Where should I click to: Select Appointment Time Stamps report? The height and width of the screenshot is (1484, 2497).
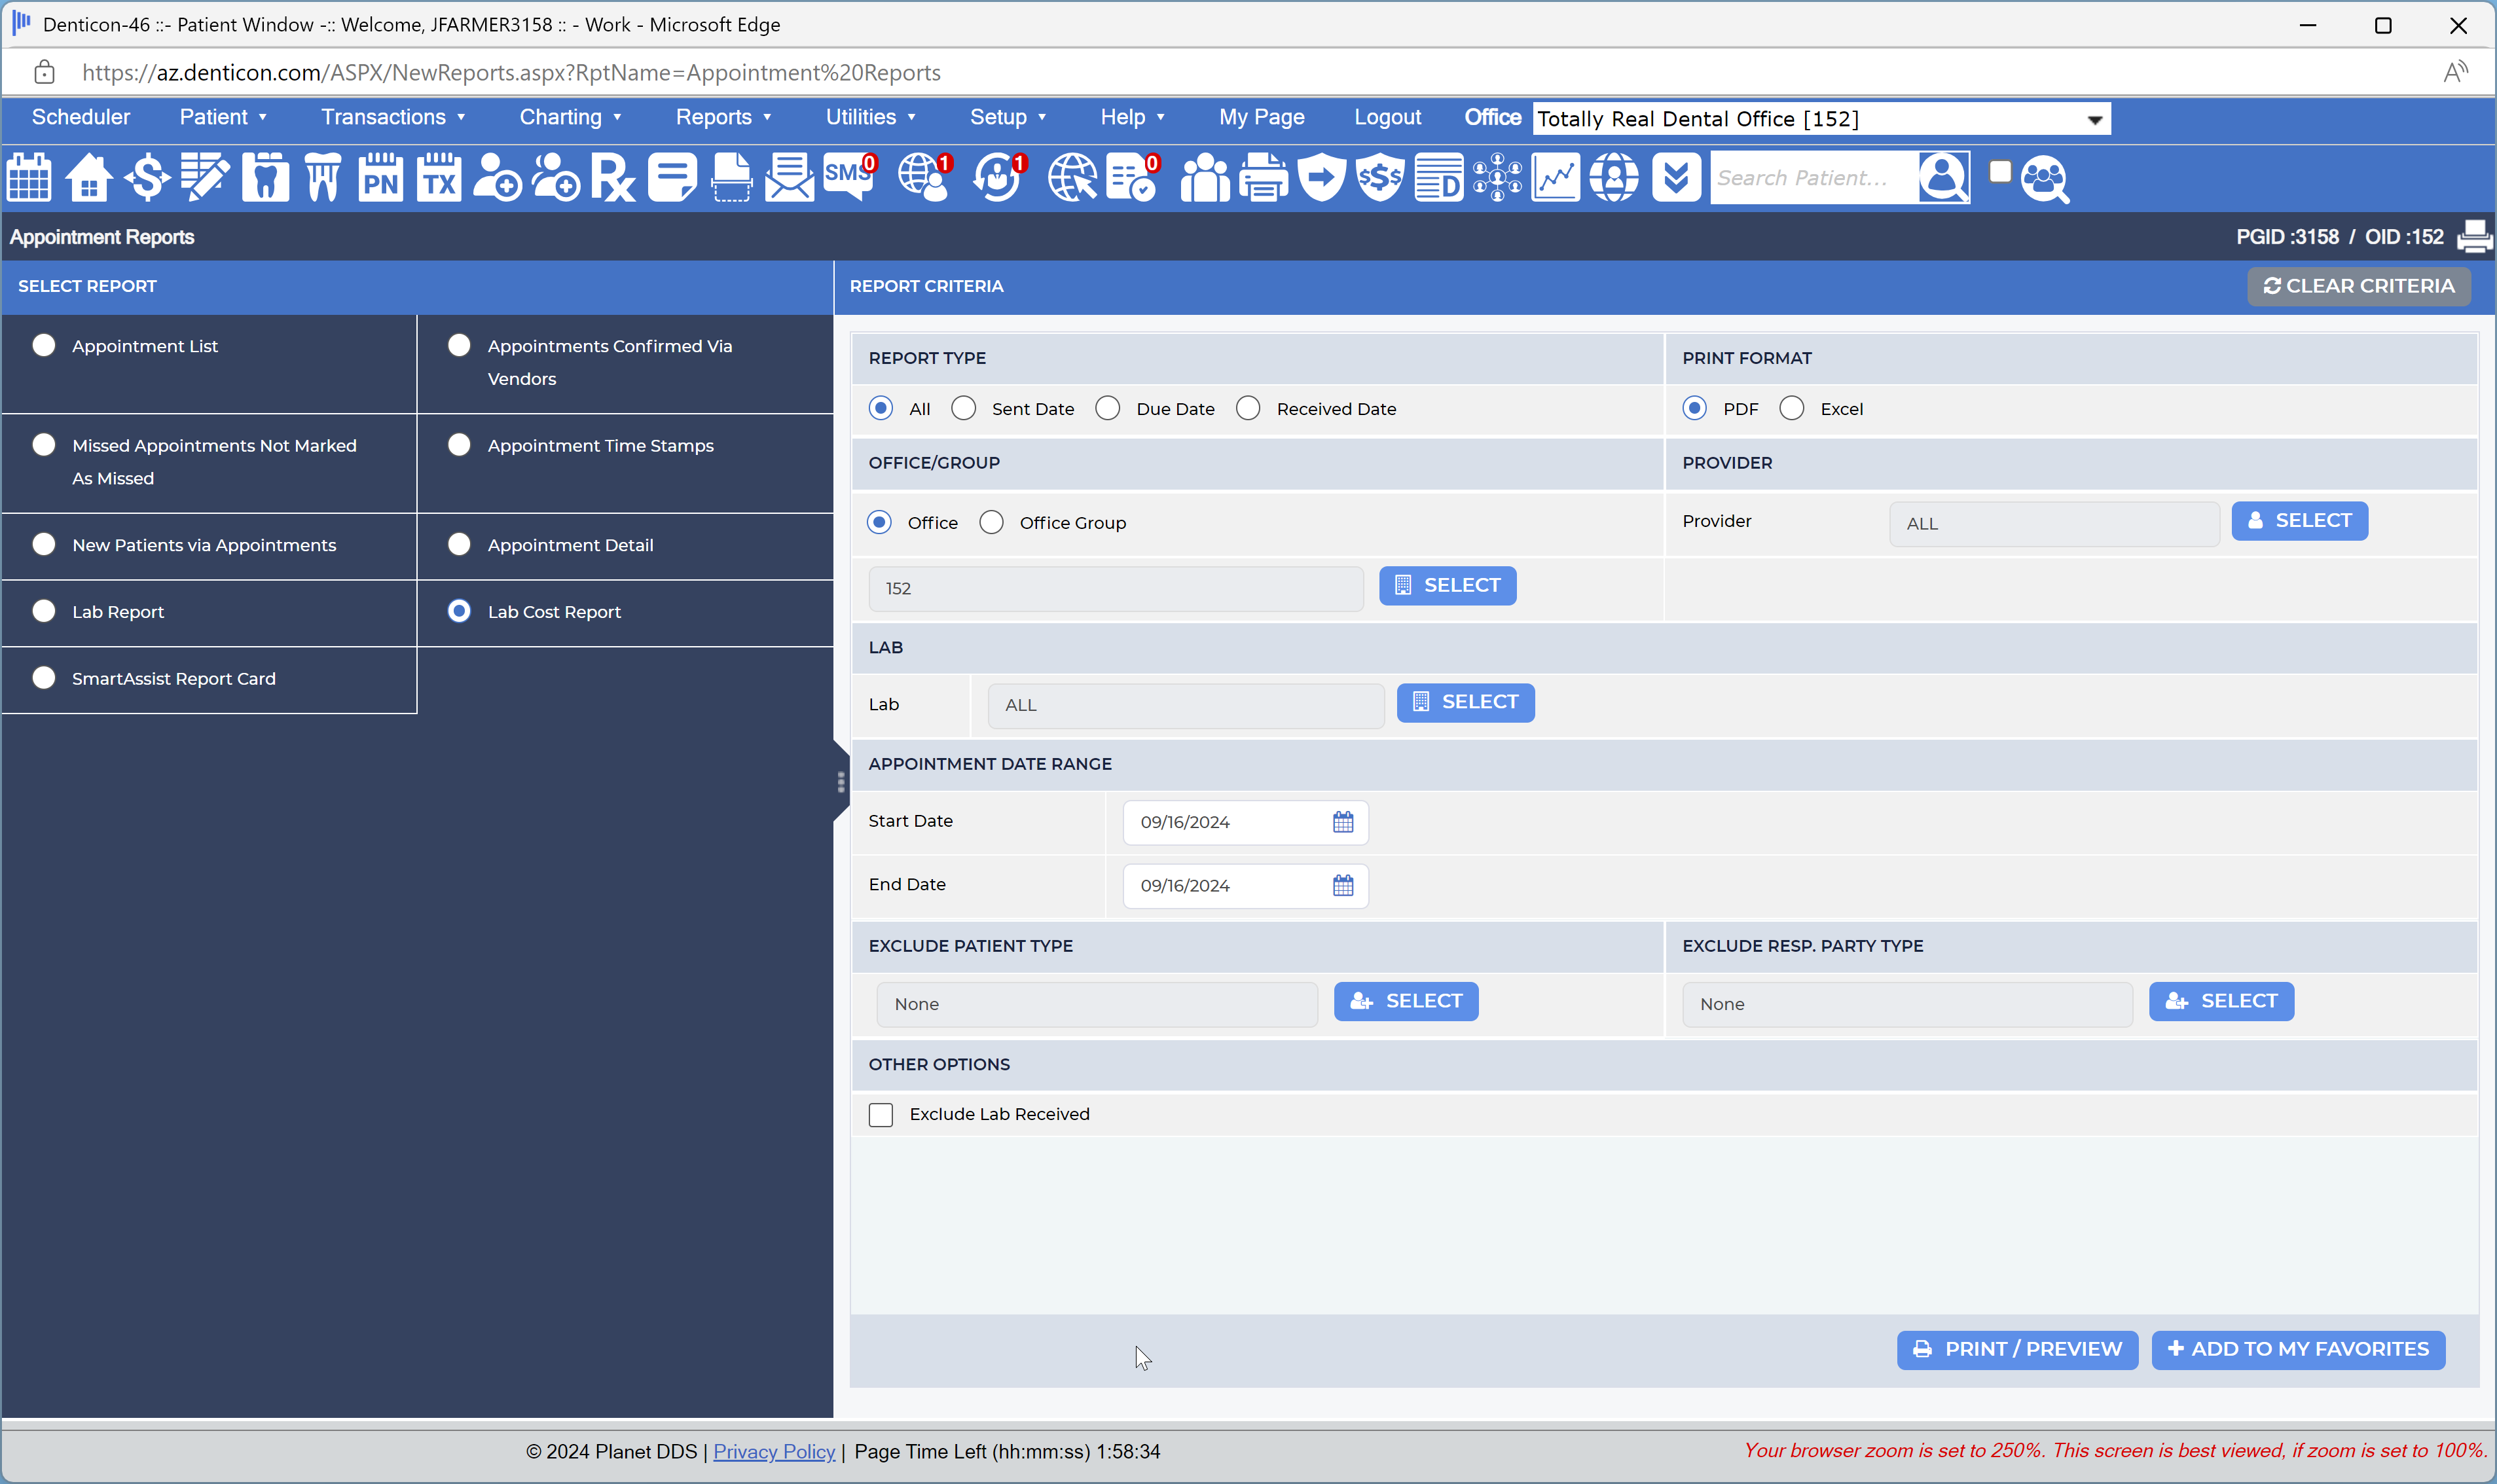coord(459,444)
